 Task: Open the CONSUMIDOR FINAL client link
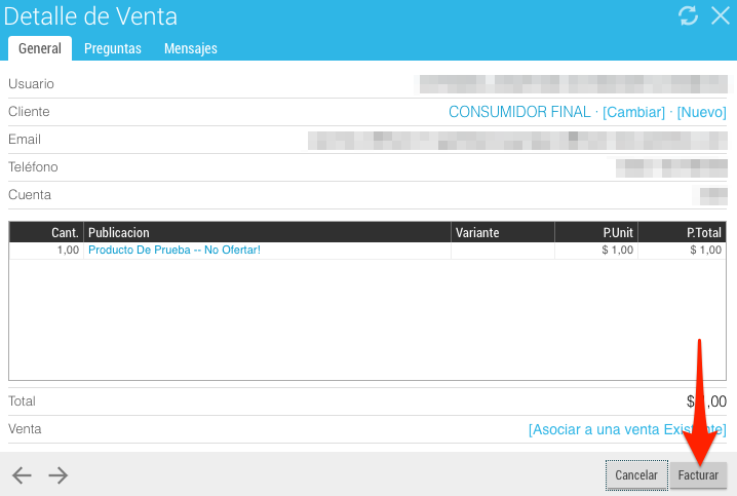(x=519, y=112)
